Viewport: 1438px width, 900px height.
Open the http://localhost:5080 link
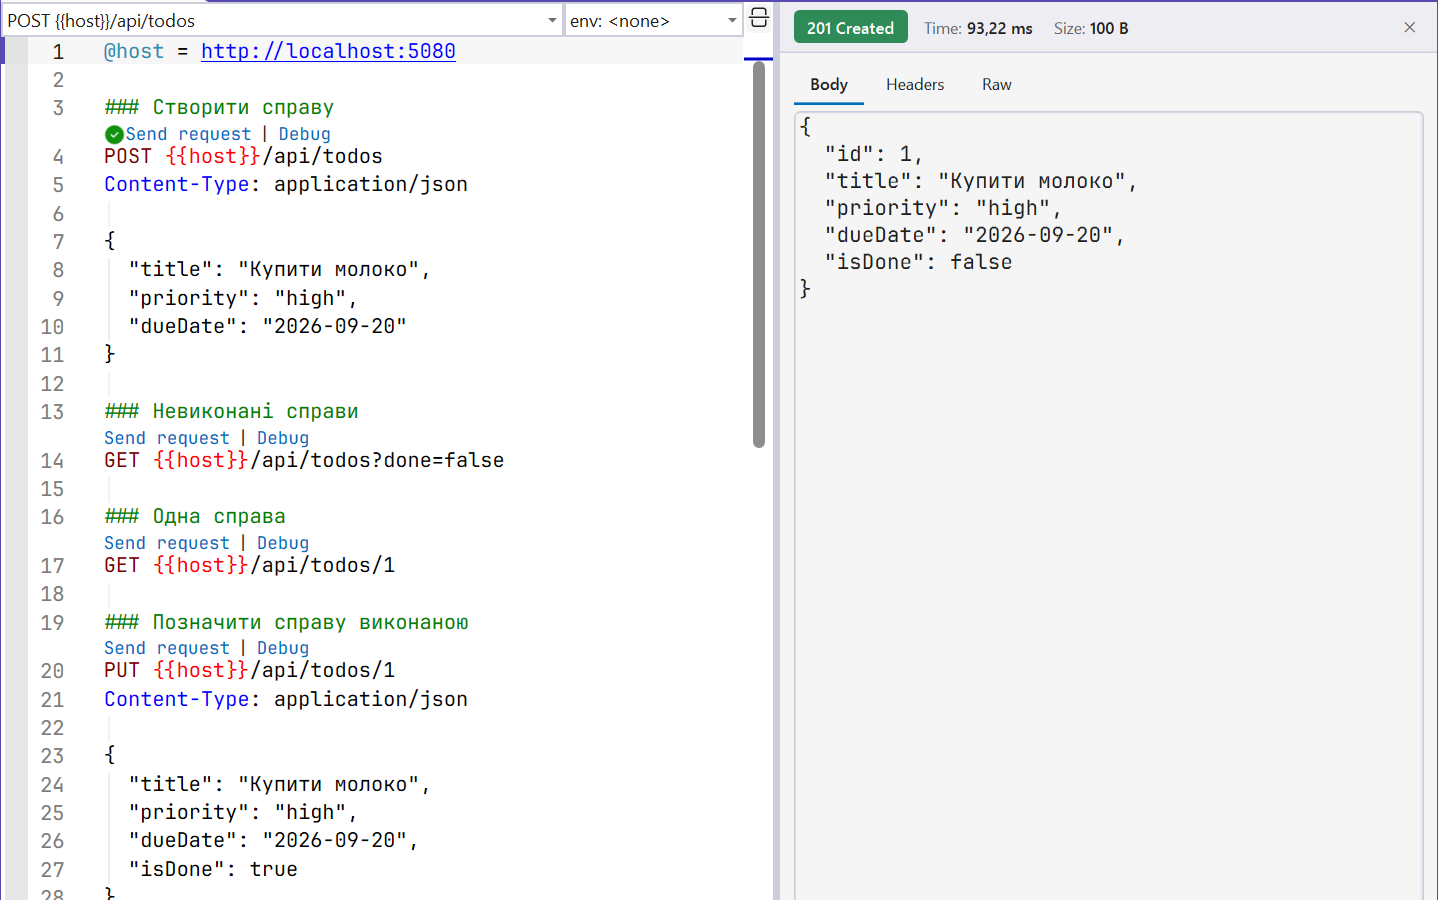click(328, 51)
